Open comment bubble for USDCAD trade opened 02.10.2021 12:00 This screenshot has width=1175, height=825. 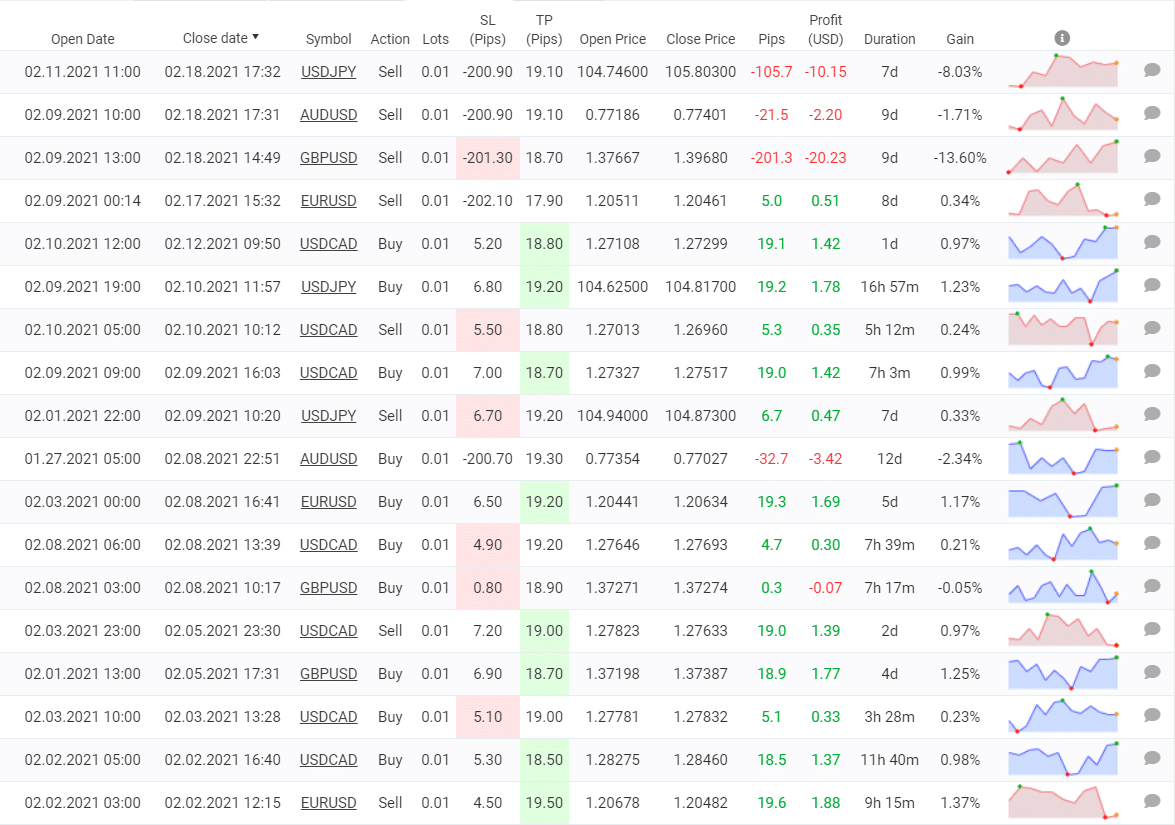(x=1152, y=242)
